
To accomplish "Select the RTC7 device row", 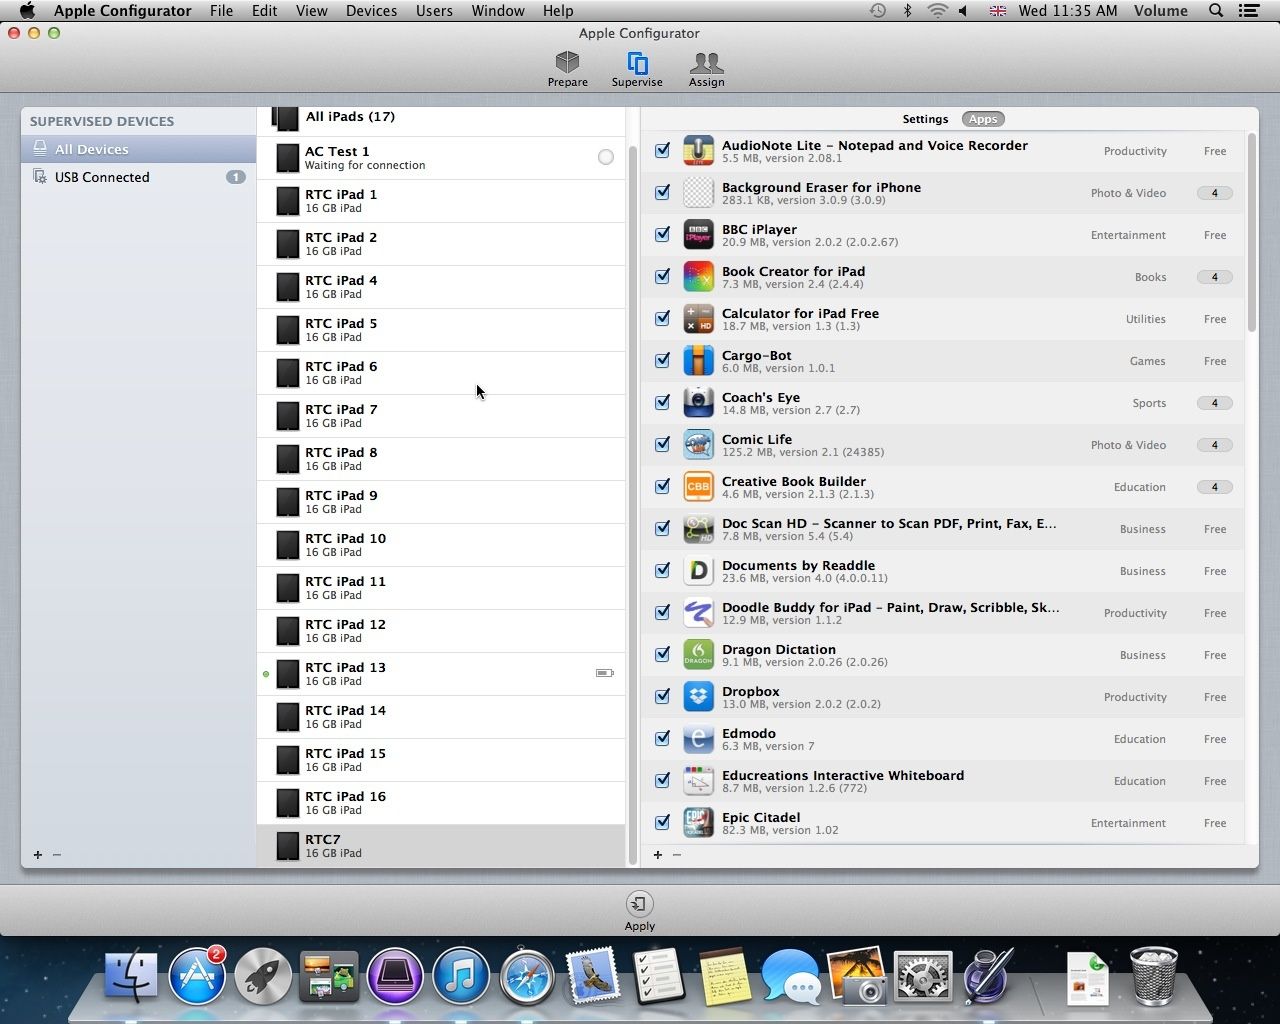I will [441, 846].
